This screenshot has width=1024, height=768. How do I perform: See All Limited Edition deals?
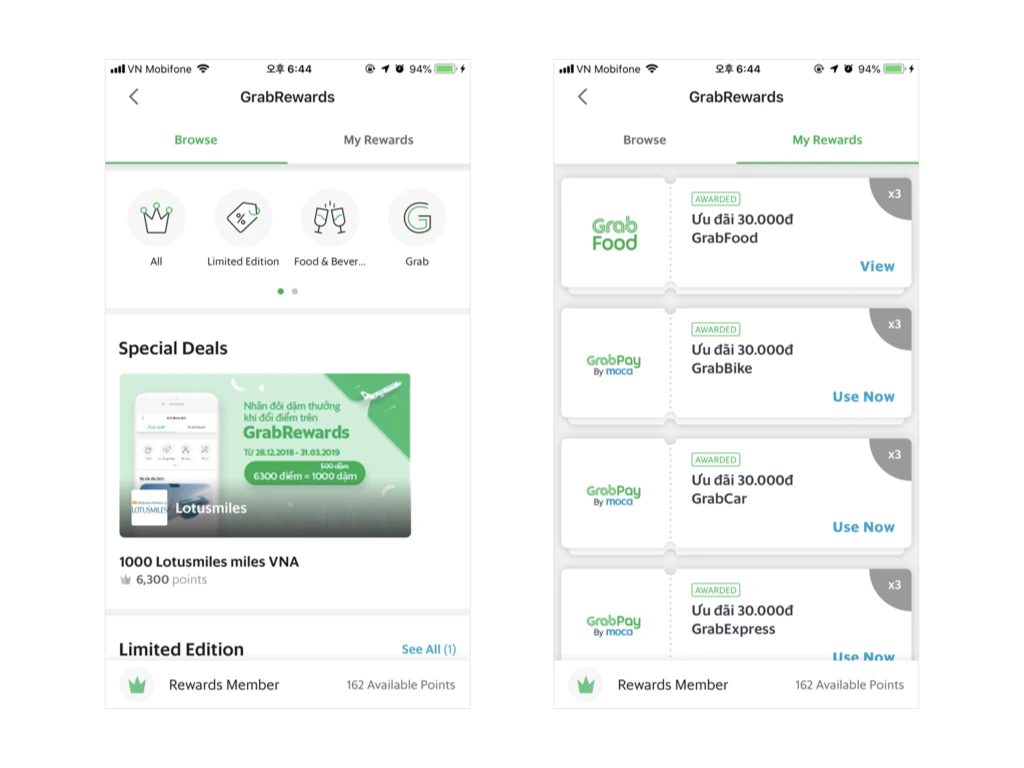pos(428,649)
